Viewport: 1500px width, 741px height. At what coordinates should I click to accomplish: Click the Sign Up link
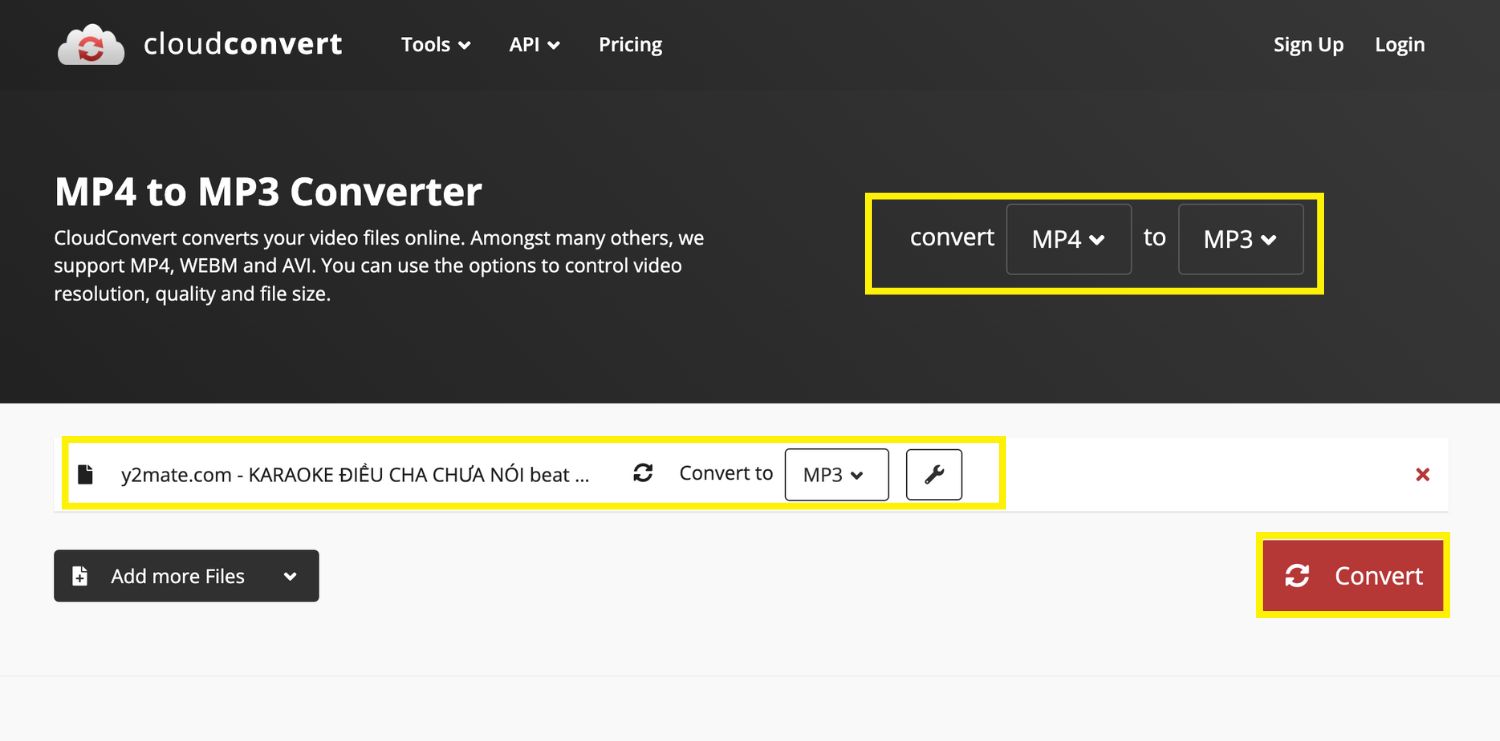(x=1308, y=45)
